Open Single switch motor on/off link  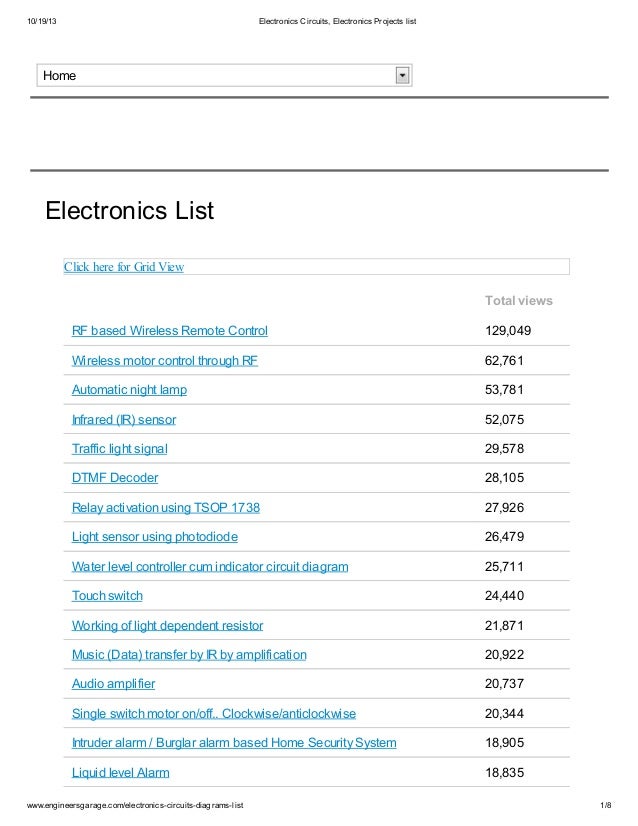pos(214,714)
